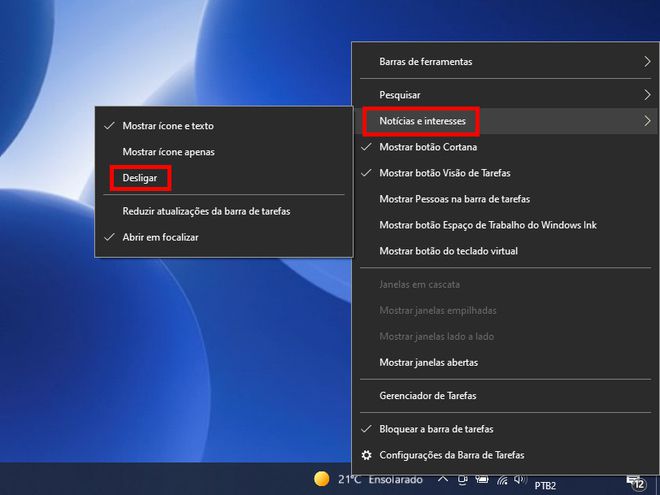Show hidden tray icons chevron
660x495 pixels.
(442, 479)
